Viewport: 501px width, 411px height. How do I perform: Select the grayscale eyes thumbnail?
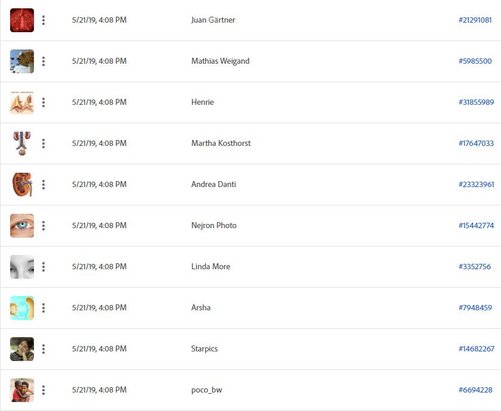click(x=22, y=267)
